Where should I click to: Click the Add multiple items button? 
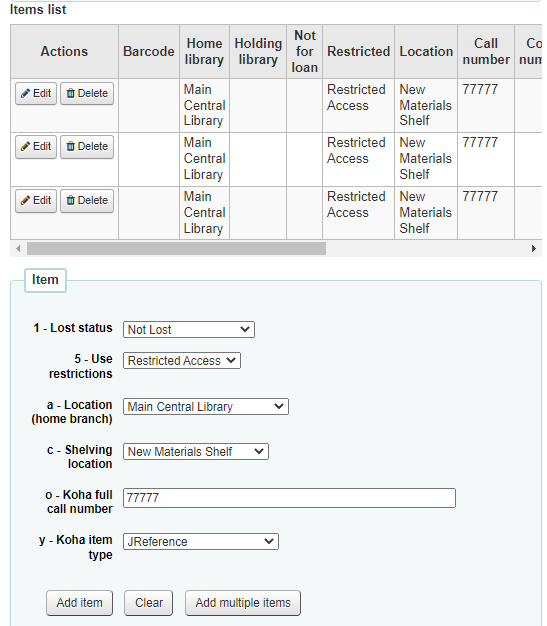pyautogui.click(x=243, y=603)
